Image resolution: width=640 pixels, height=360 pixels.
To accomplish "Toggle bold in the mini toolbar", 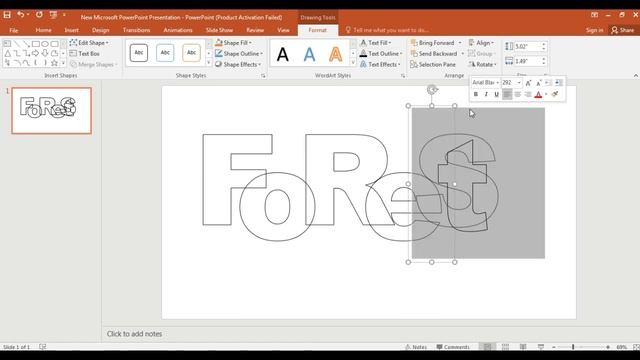I will 476,94.
